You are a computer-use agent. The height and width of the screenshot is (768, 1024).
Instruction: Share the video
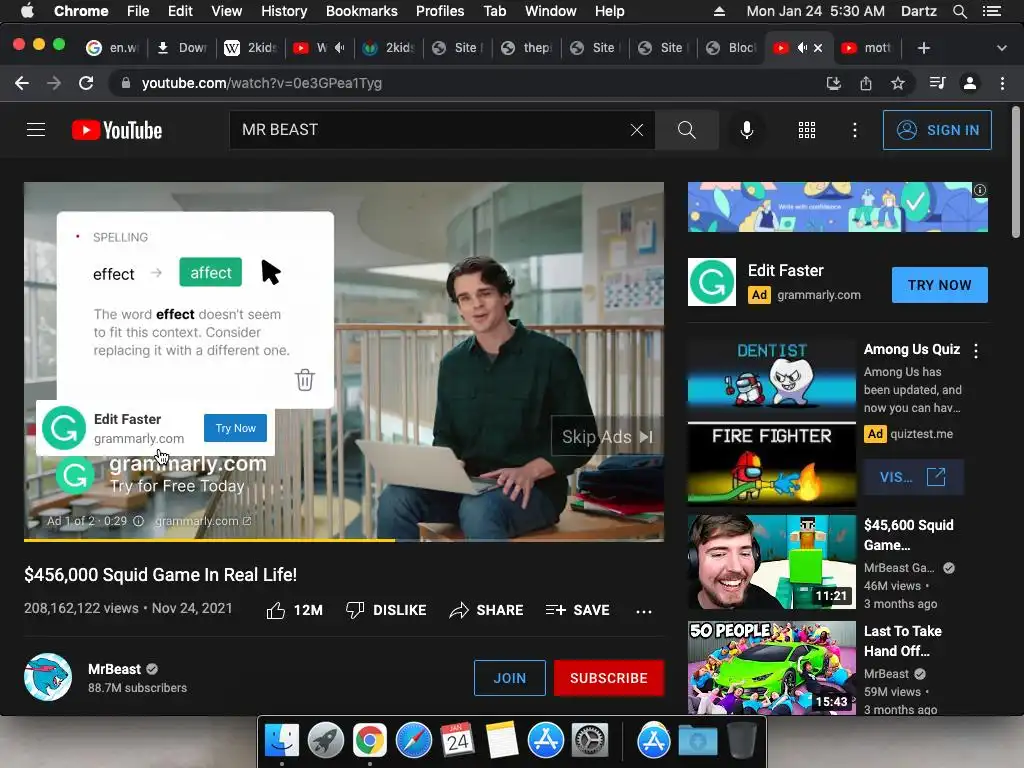(x=487, y=610)
